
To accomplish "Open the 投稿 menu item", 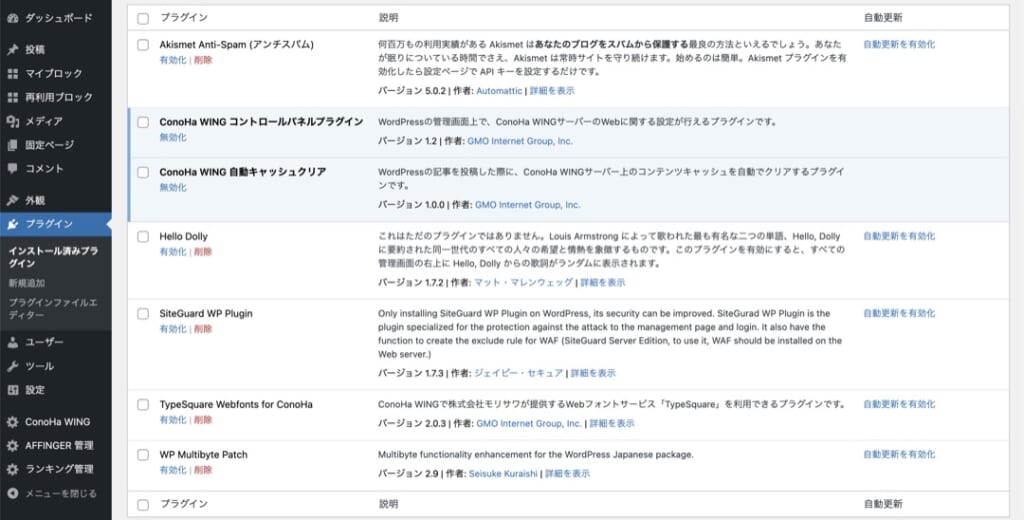I will (56, 50).
